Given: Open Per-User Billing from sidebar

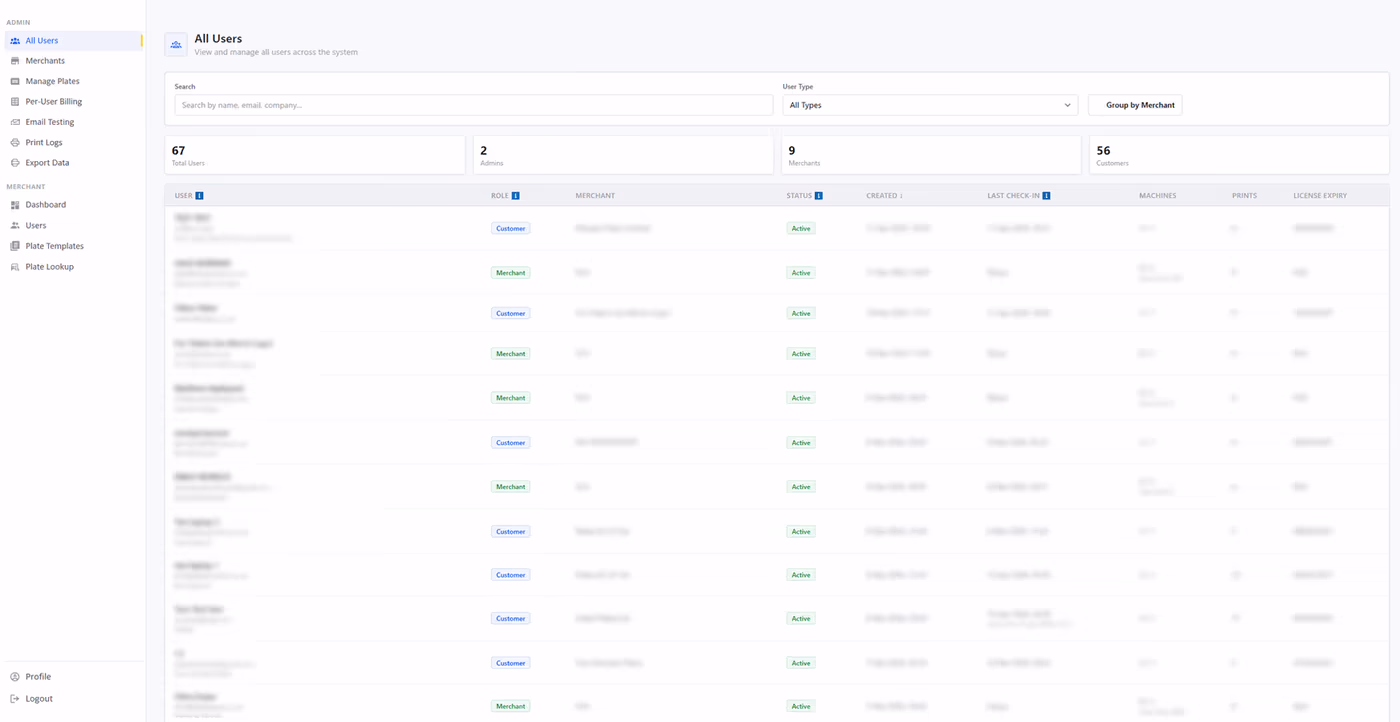Looking at the screenshot, I should click(53, 102).
